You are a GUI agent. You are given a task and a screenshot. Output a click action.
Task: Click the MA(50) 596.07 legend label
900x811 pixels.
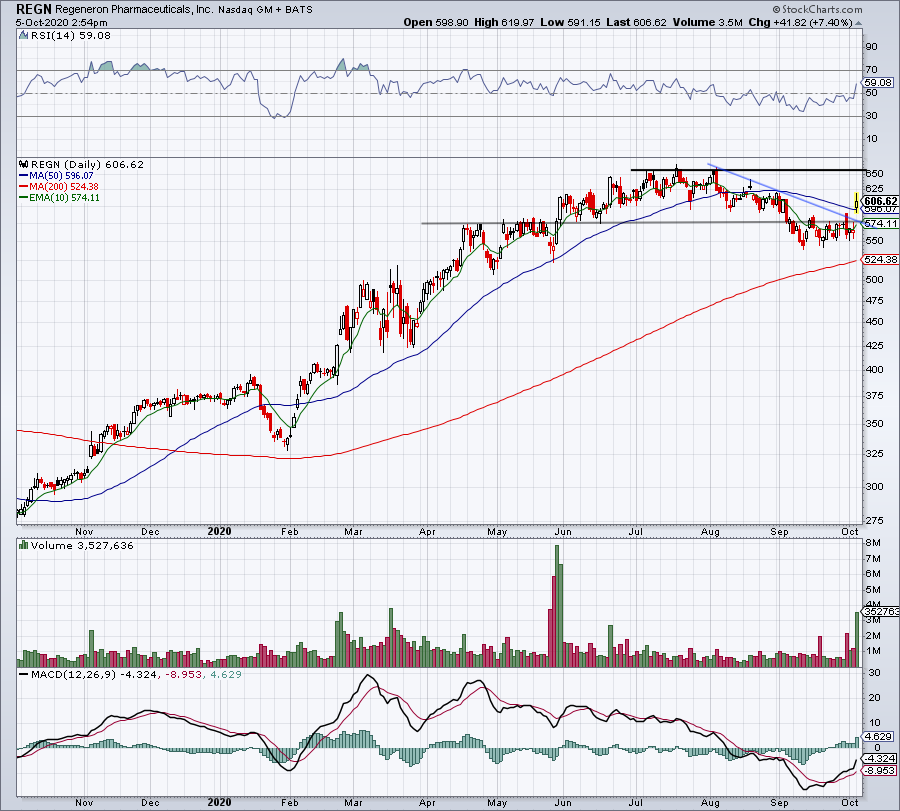click(x=61, y=176)
